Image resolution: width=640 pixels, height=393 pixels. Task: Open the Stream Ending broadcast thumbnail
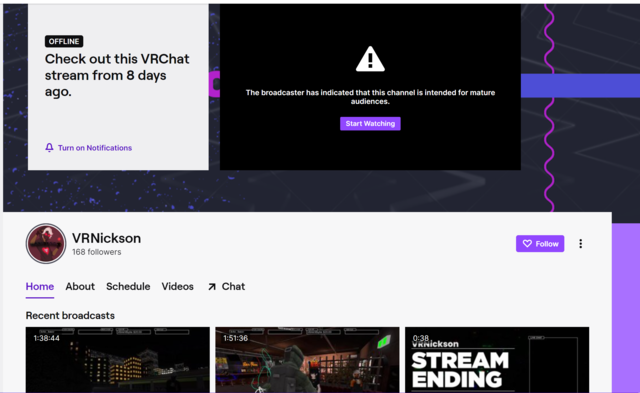click(497, 360)
